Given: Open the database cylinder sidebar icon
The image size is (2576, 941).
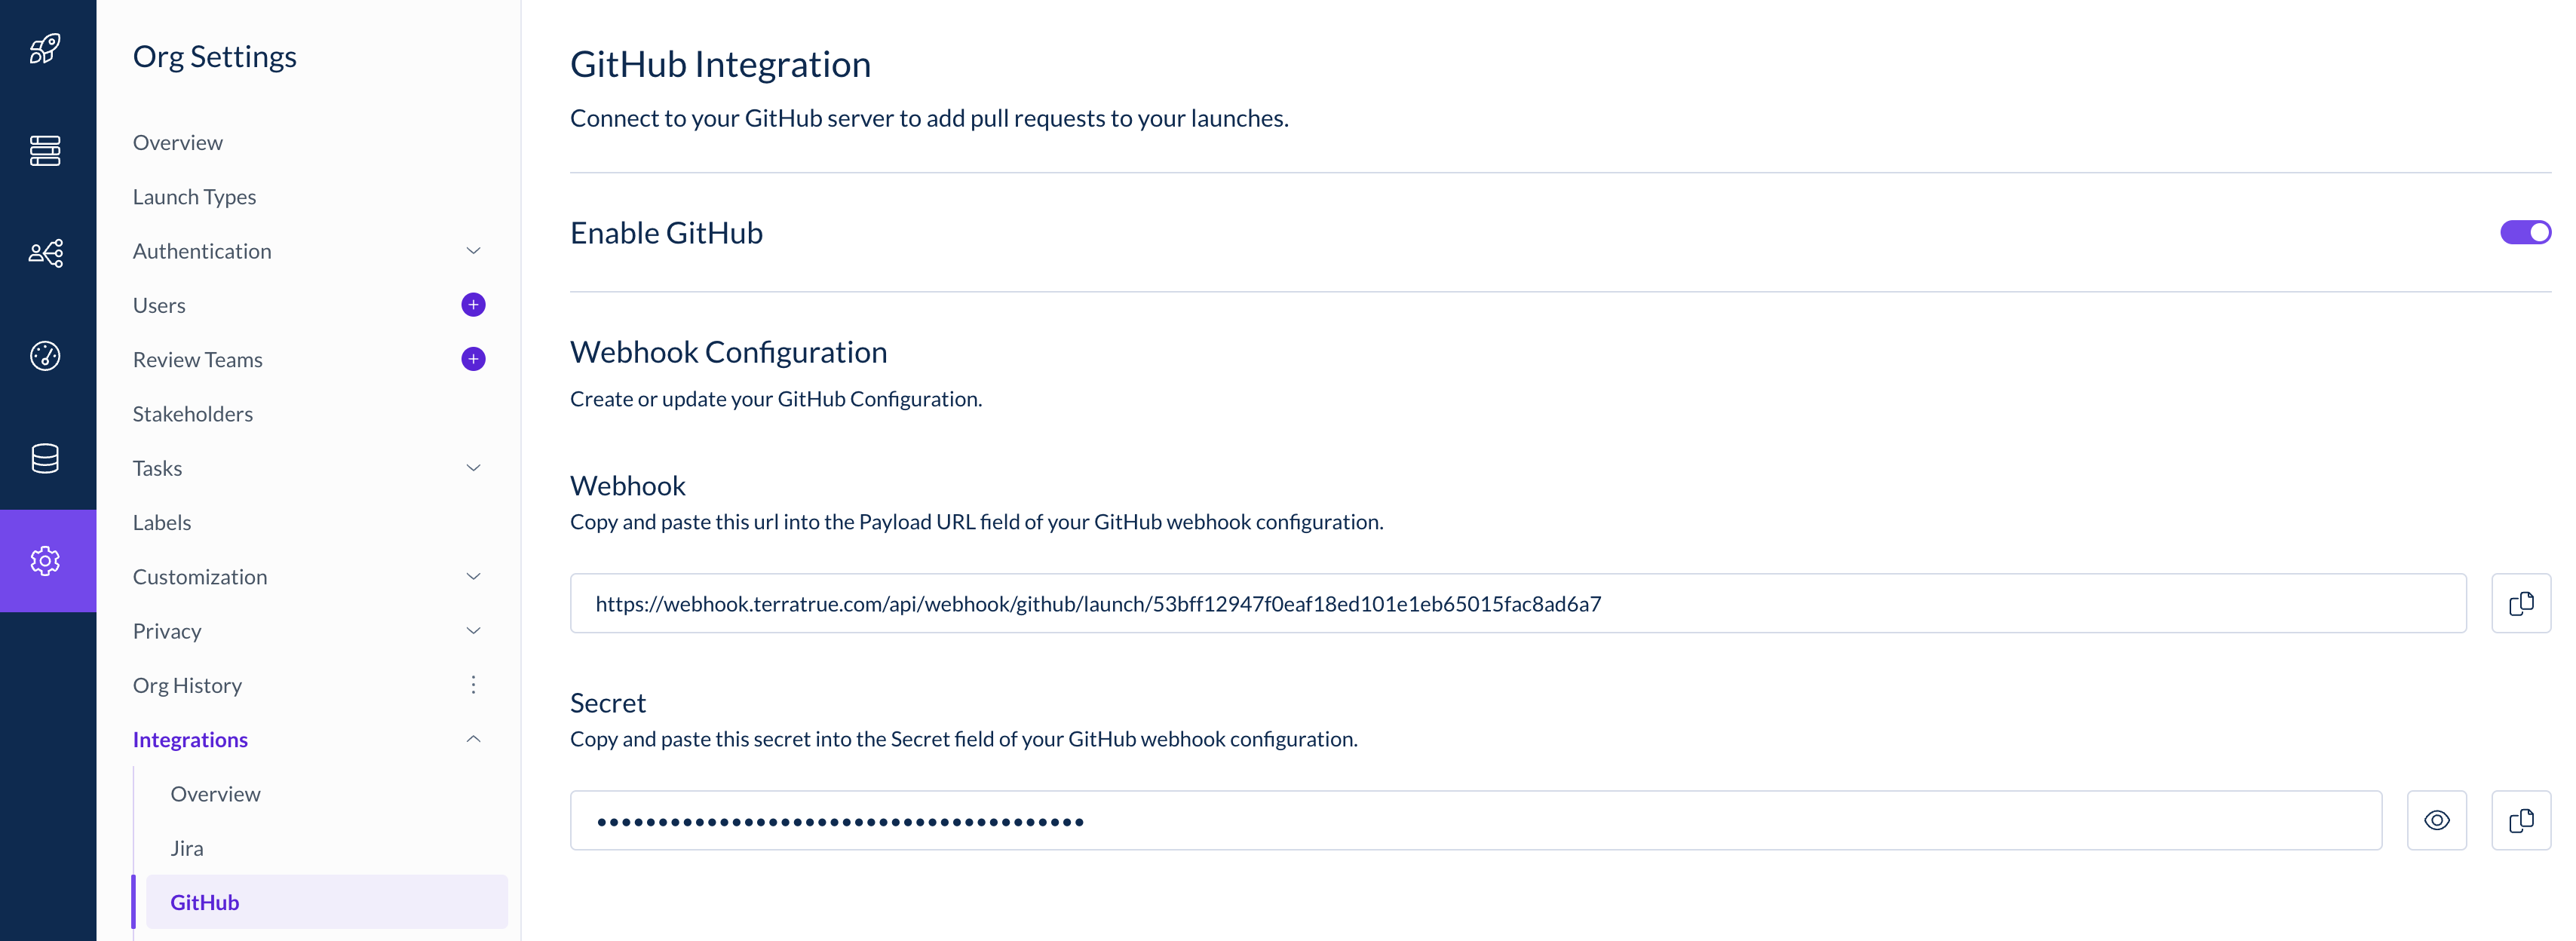Looking at the screenshot, I should [45, 459].
